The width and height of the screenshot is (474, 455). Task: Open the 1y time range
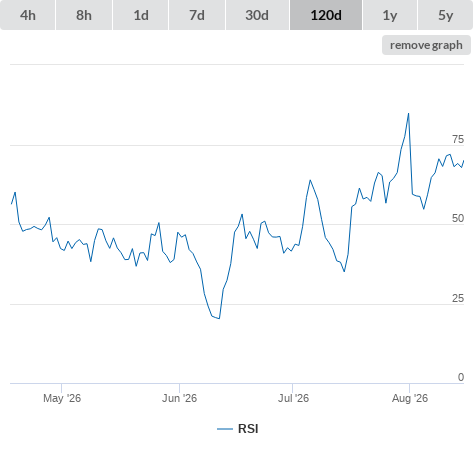click(x=390, y=15)
